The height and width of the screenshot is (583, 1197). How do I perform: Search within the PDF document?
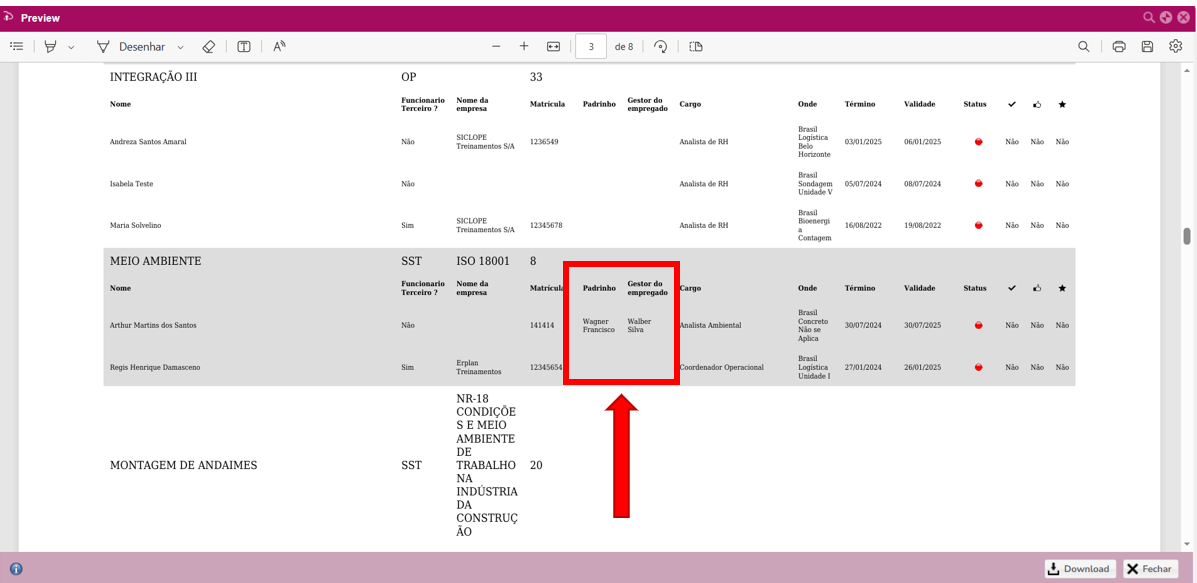pos(1084,47)
